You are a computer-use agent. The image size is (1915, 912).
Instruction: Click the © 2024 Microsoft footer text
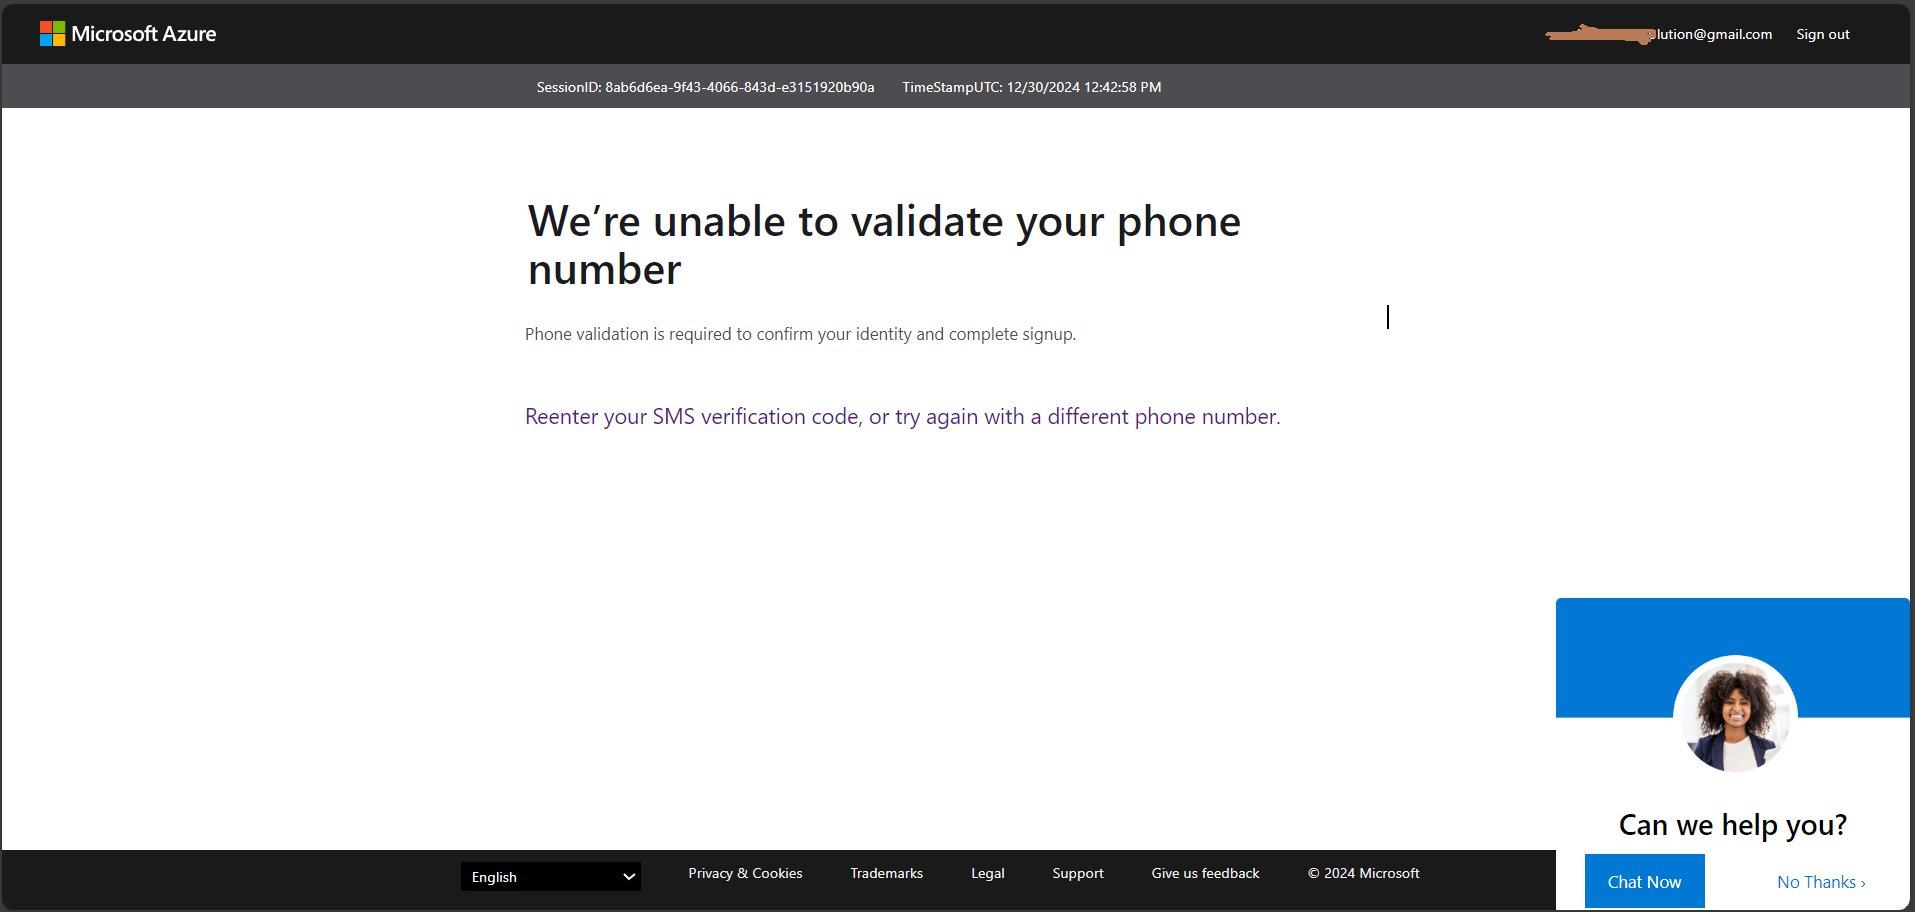pyautogui.click(x=1362, y=873)
